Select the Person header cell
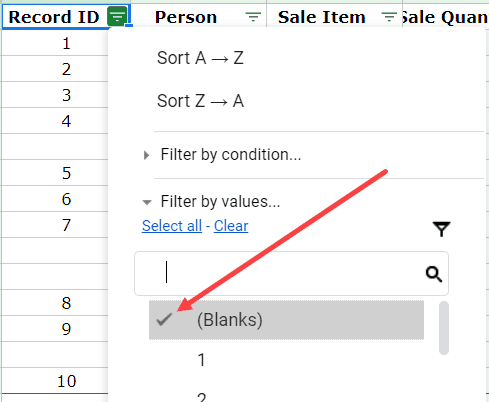 point(199,16)
